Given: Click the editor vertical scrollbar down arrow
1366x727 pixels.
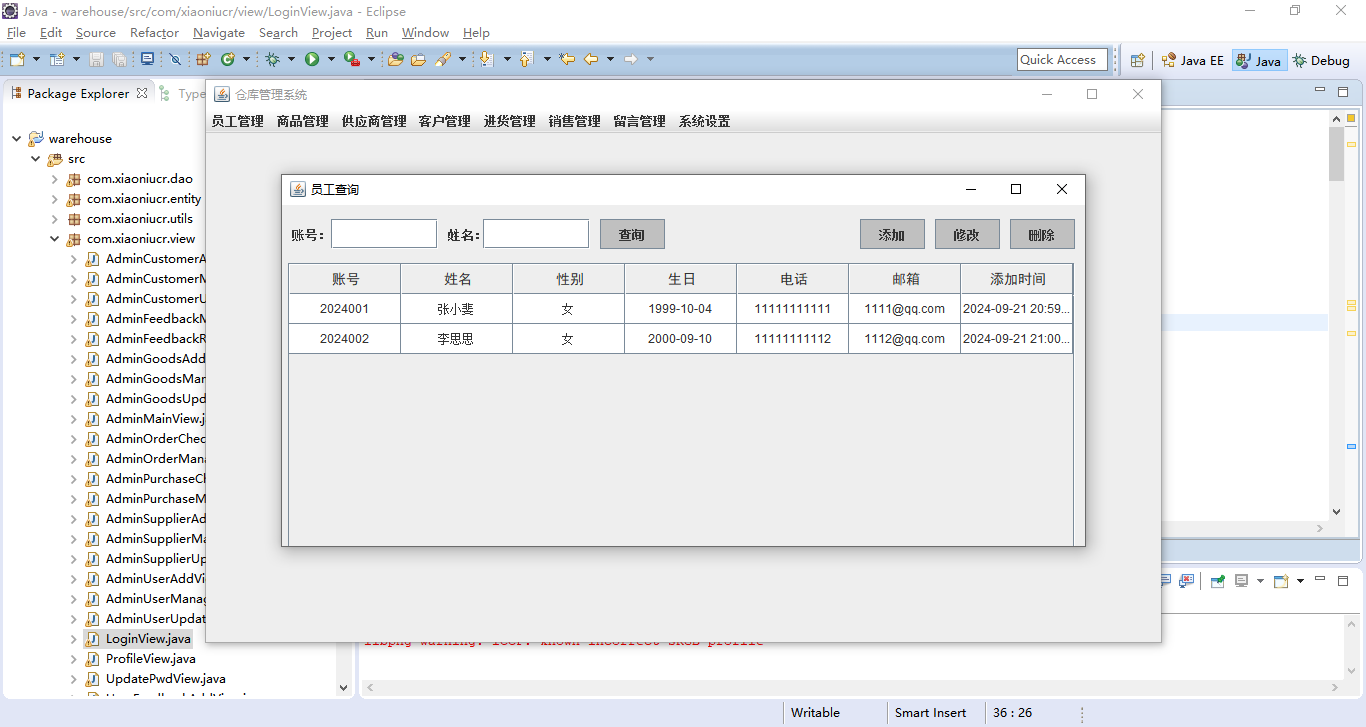Looking at the screenshot, I should click(1337, 512).
